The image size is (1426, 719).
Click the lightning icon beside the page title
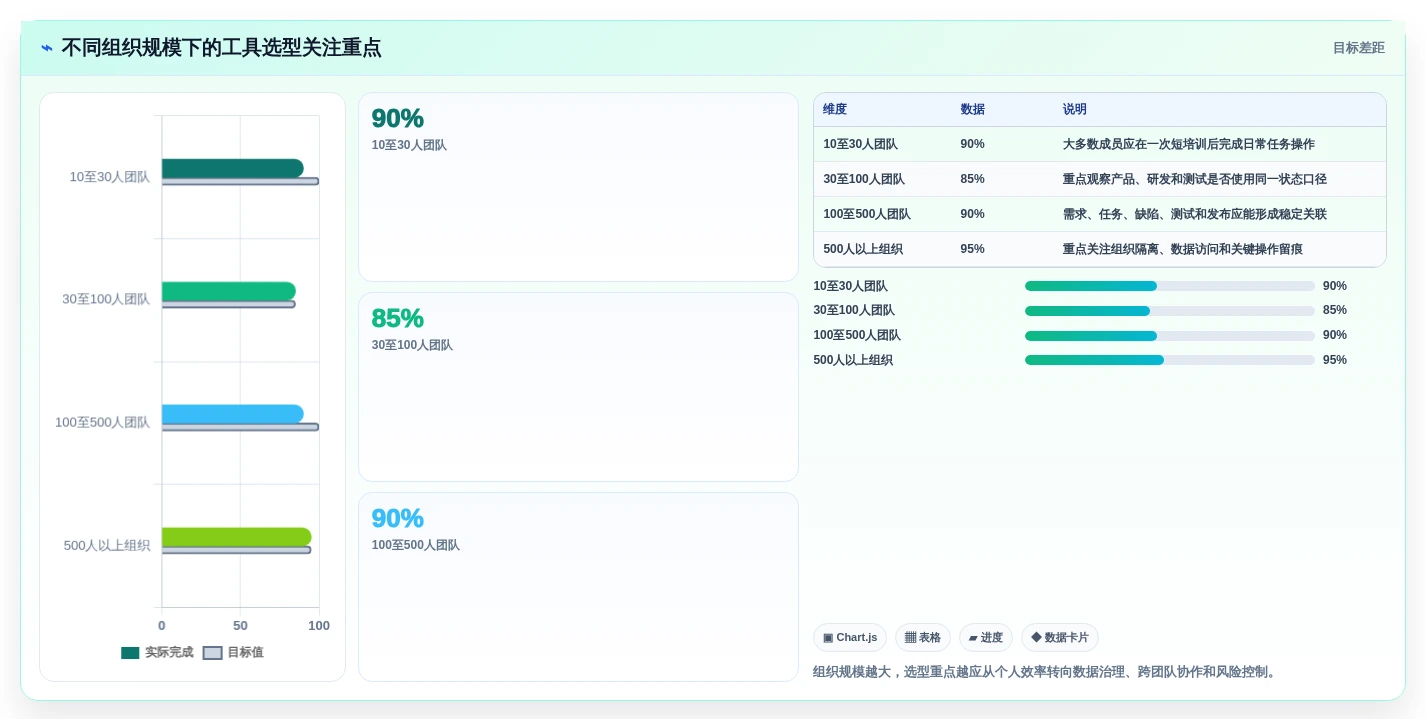point(47,48)
